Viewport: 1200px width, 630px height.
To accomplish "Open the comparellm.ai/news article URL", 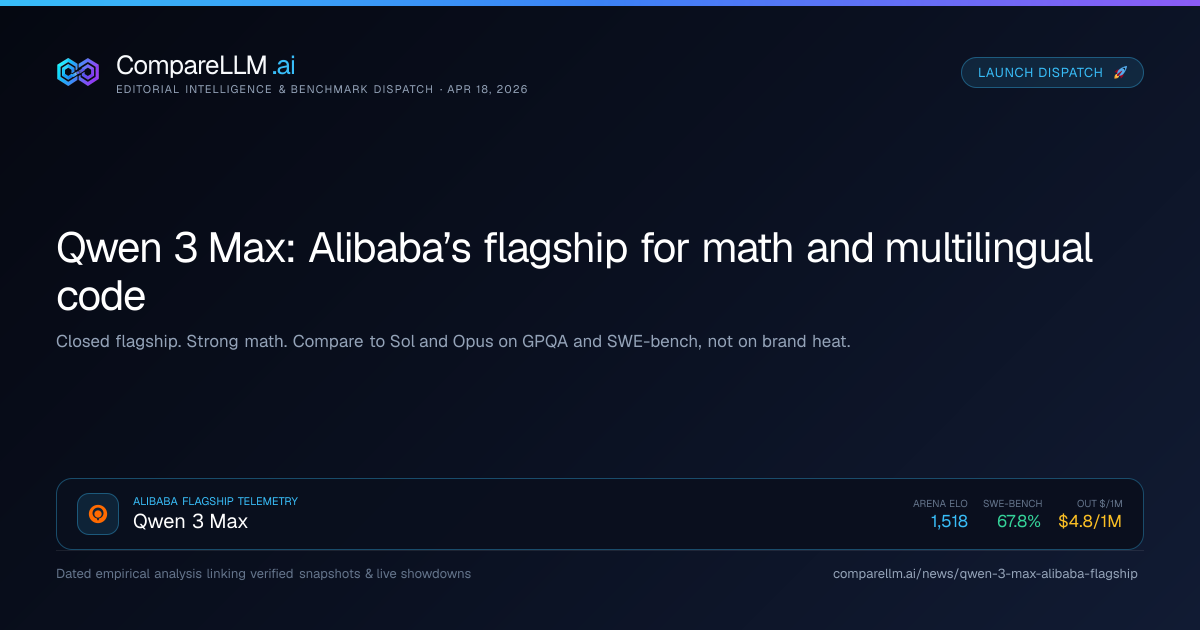I will click(985, 574).
